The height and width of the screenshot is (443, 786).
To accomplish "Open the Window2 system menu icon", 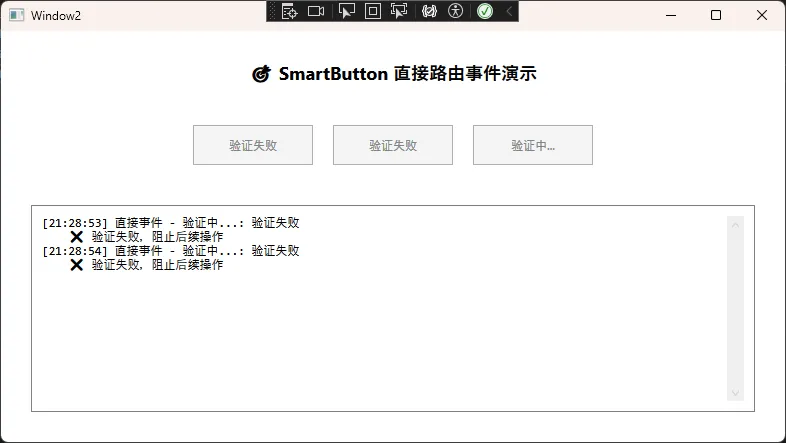I will [16, 15].
